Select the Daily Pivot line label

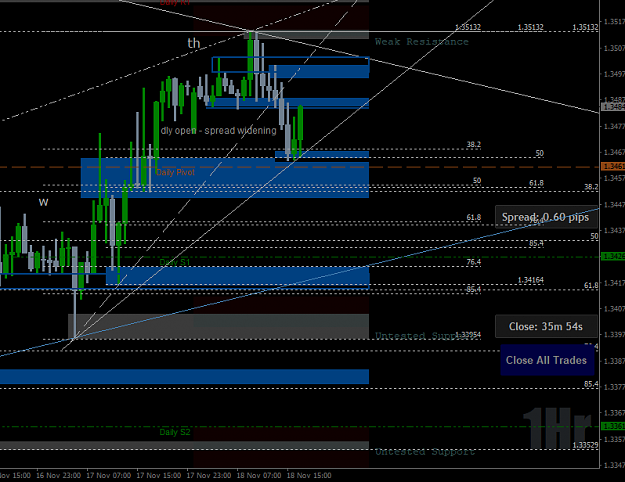coord(175,172)
